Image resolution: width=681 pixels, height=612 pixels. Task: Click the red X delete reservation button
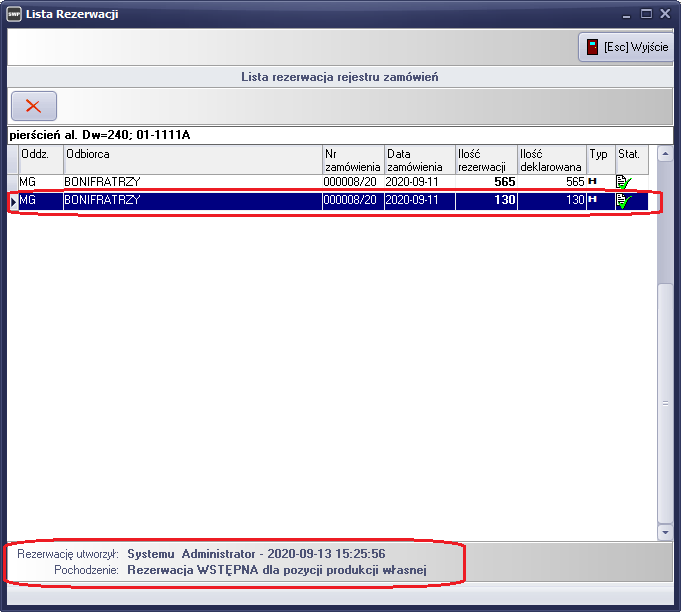33,106
